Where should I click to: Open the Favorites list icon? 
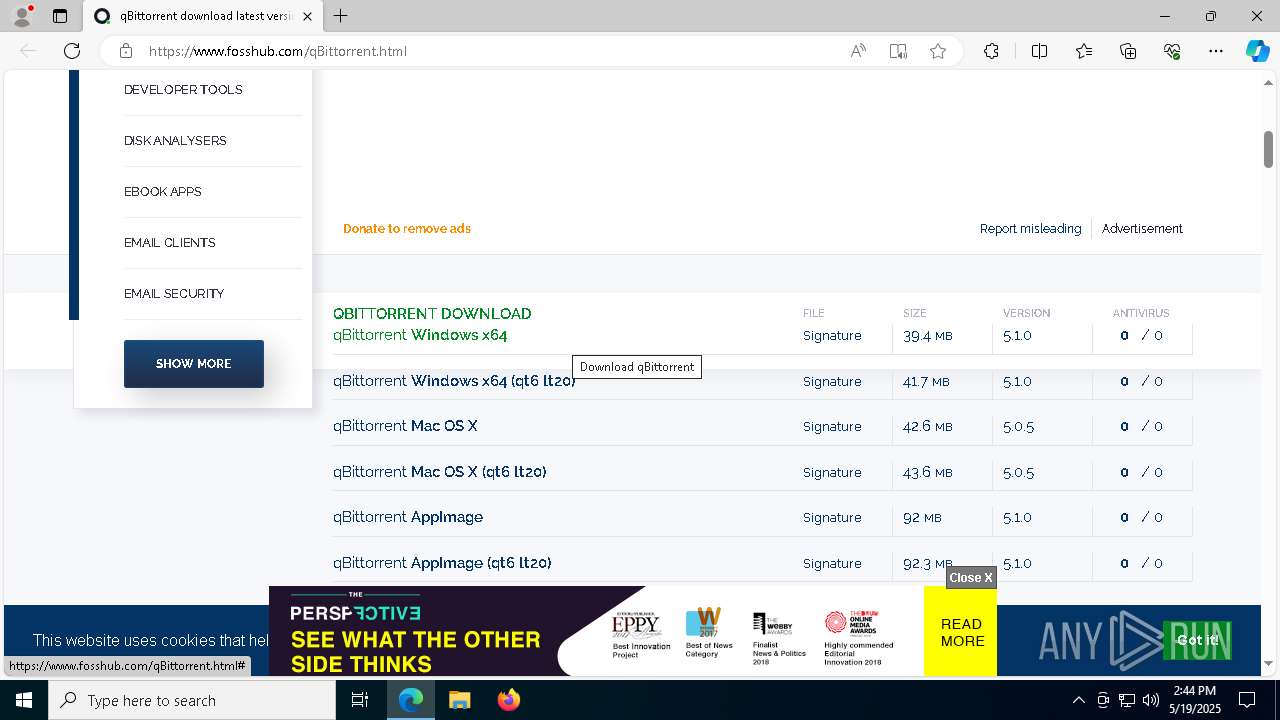(x=1084, y=51)
